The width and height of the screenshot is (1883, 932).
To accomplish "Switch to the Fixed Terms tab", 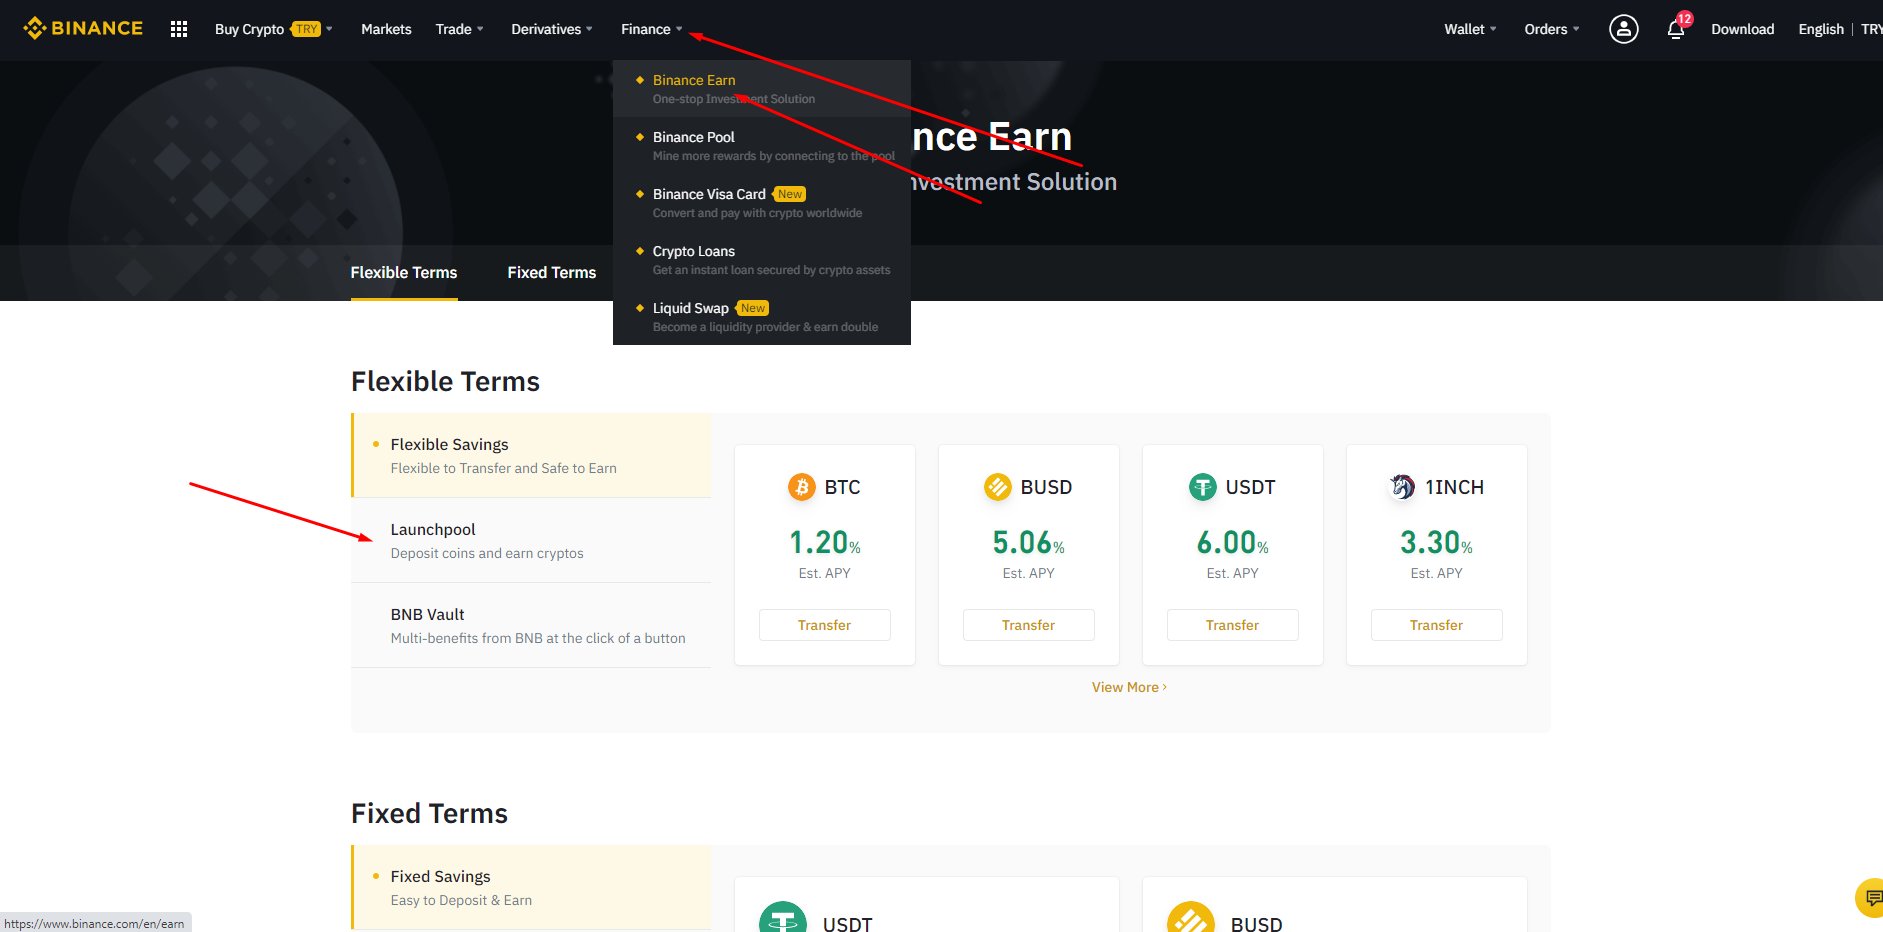I will tap(551, 272).
